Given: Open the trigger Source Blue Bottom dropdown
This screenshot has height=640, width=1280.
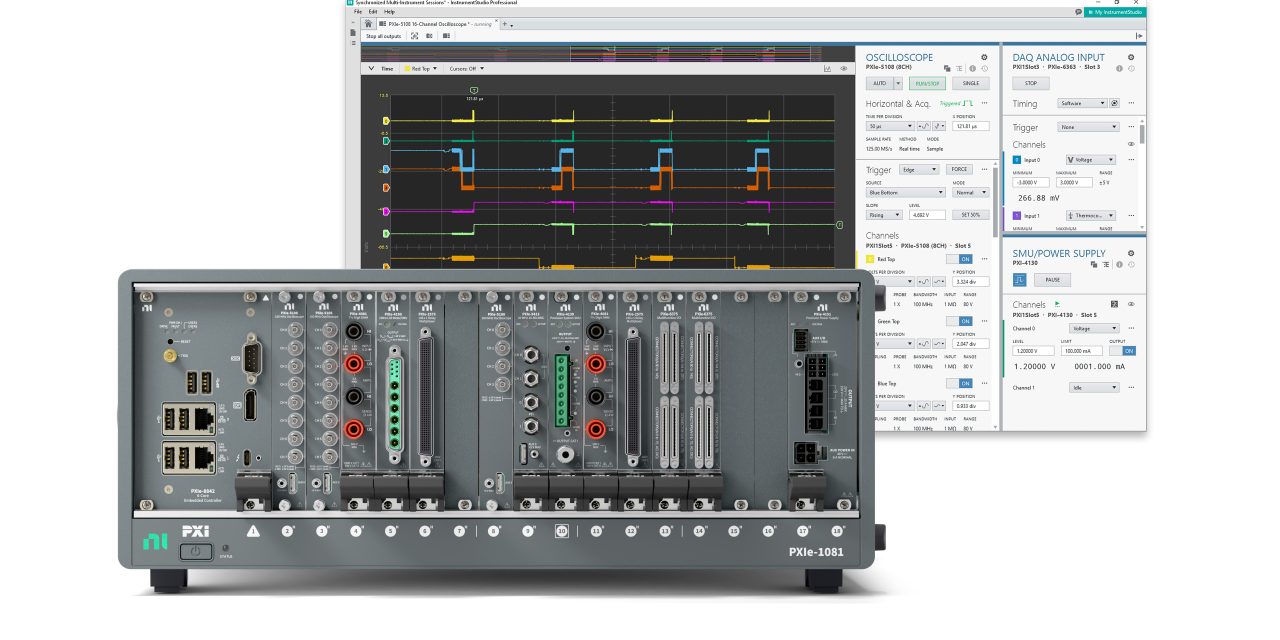Looking at the screenshot, I should coord(905,192).
